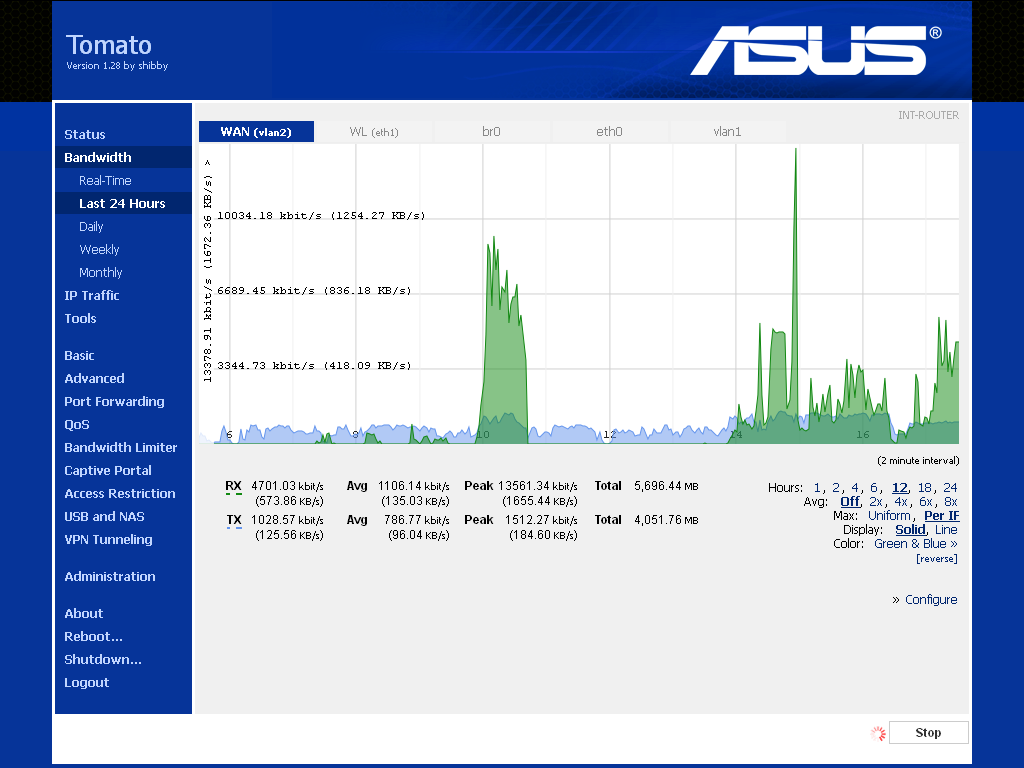Set Display mode to Line
1024x768 pixels.
tap(946, 530)
